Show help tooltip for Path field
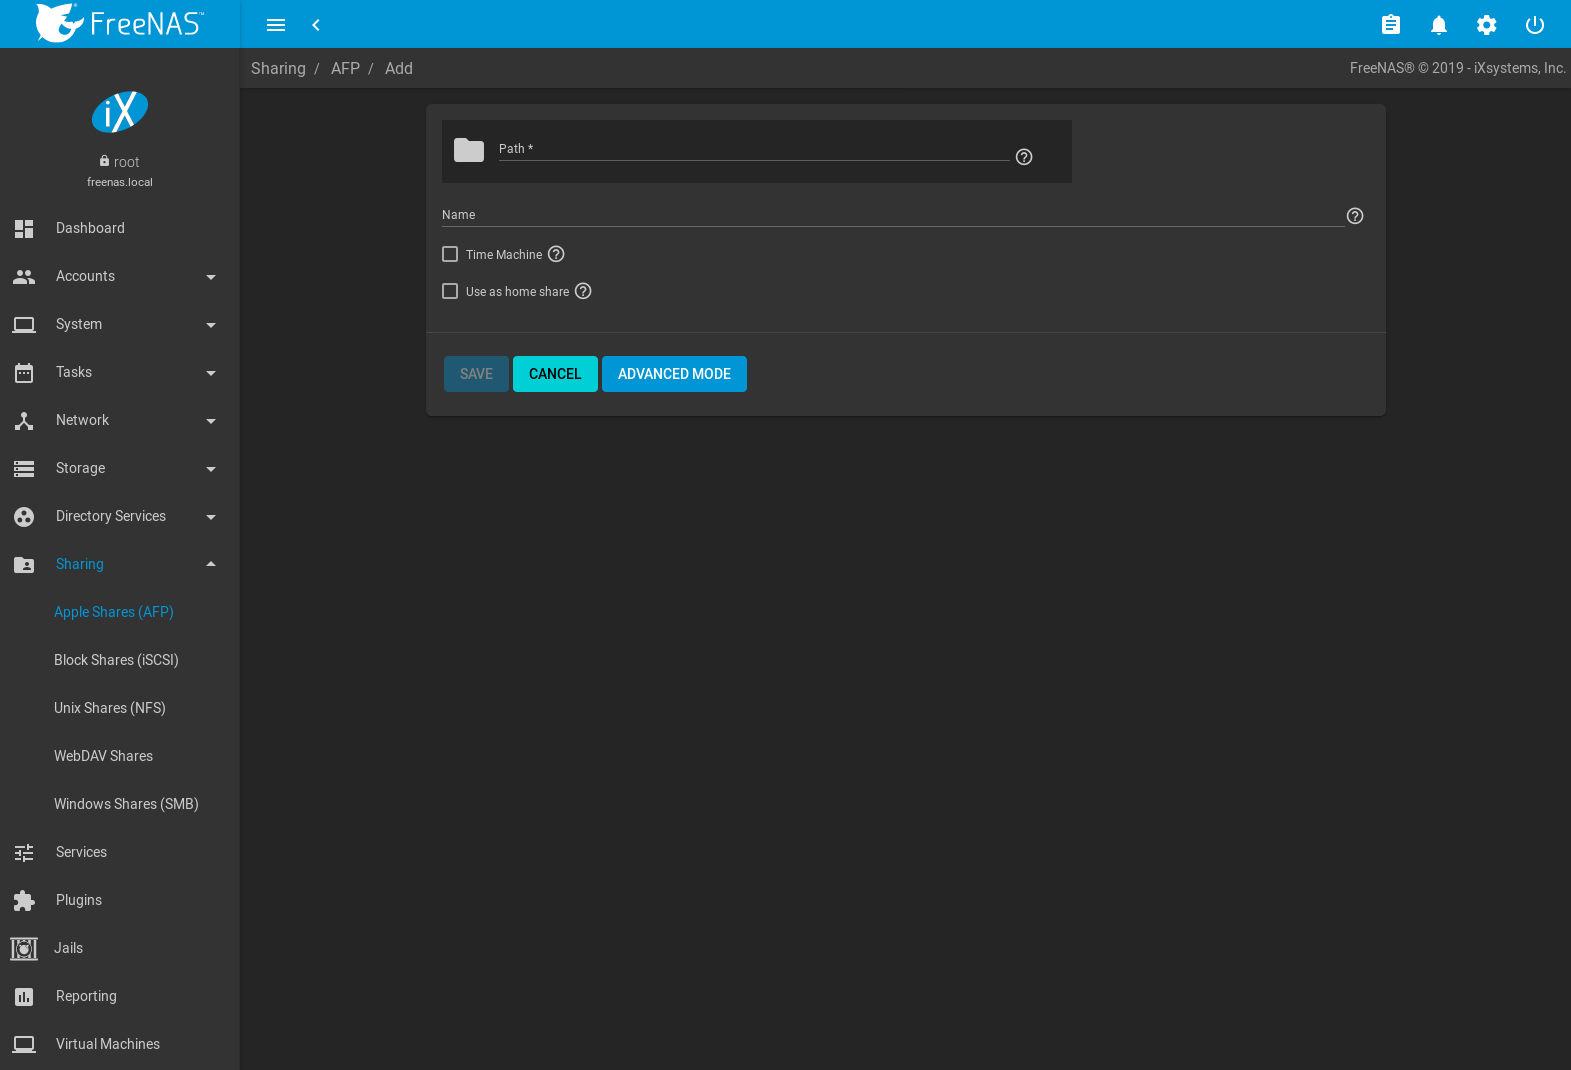This screenshot has width=1571, height=1070. click(1023, 157)
